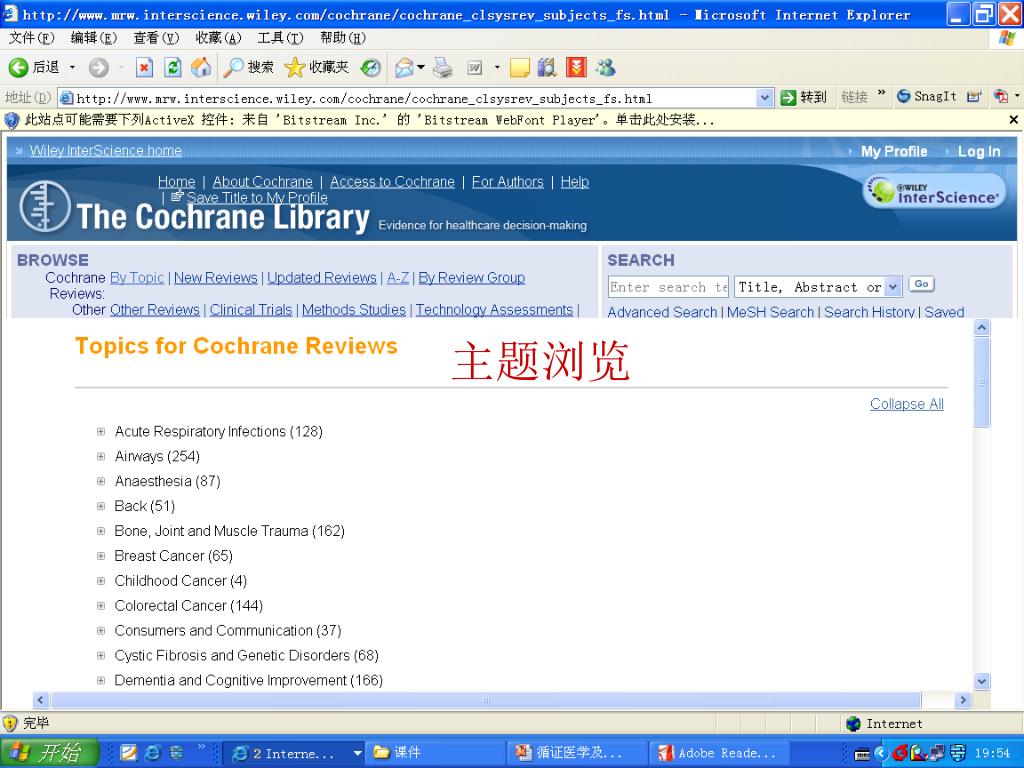The width and height of the screenshot is (1024, 768).
Task: Go to Home page house icon
Action: [x=201, y=67]
